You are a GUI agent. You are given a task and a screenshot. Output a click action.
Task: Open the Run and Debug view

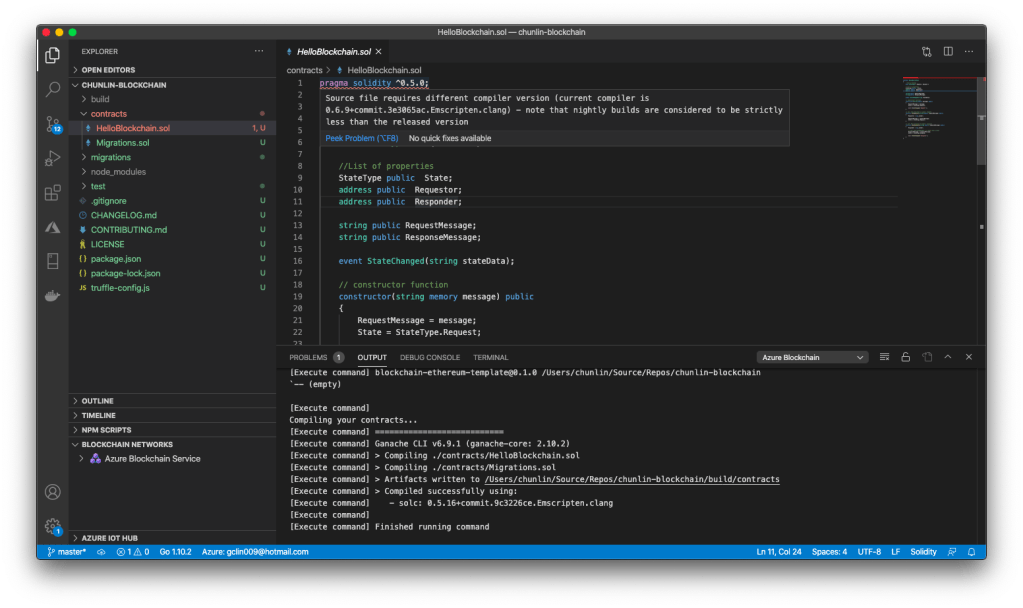click(53, 158)
